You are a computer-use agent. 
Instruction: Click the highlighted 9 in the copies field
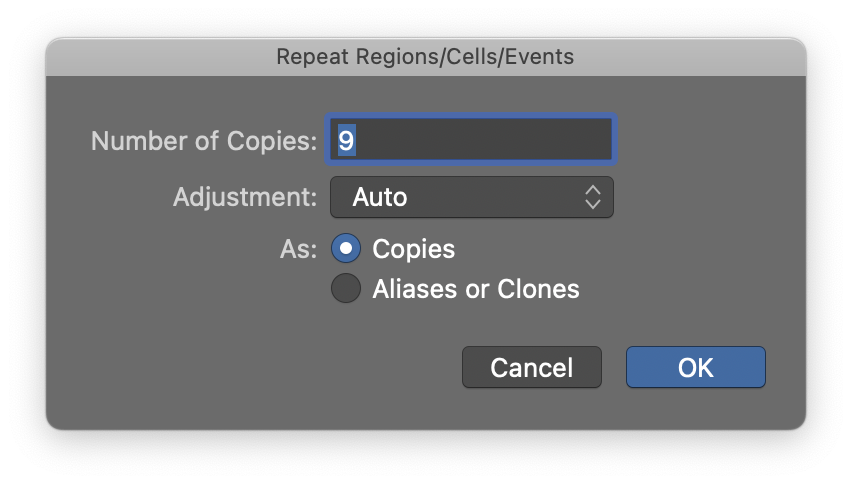point(346,140)
